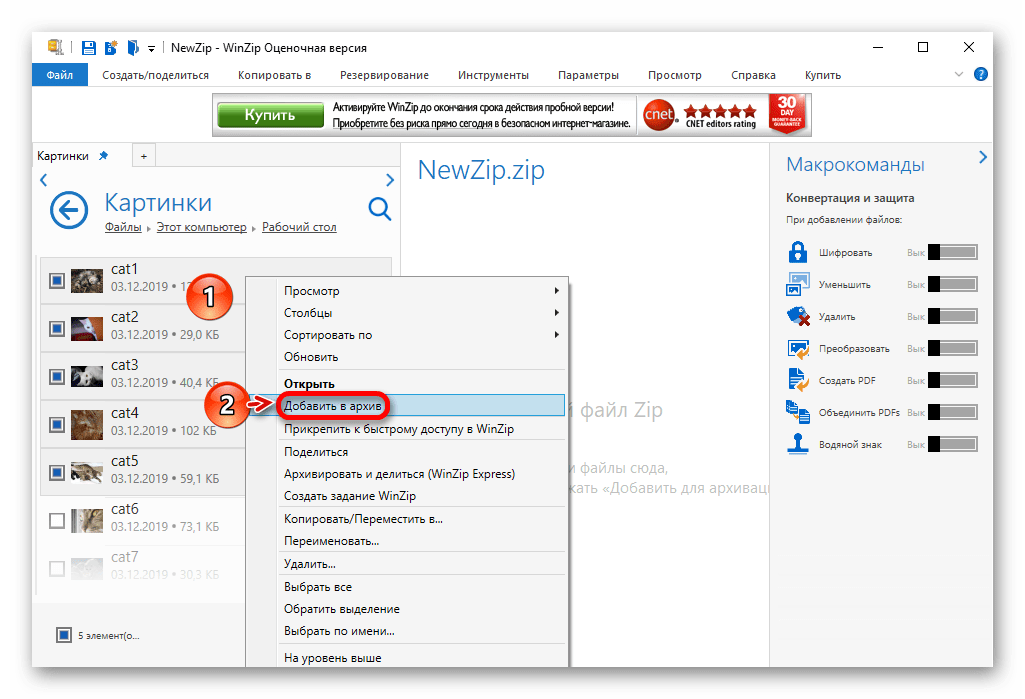Choose Архивировать и делиться (WinZip Express)

coord(421,474)
